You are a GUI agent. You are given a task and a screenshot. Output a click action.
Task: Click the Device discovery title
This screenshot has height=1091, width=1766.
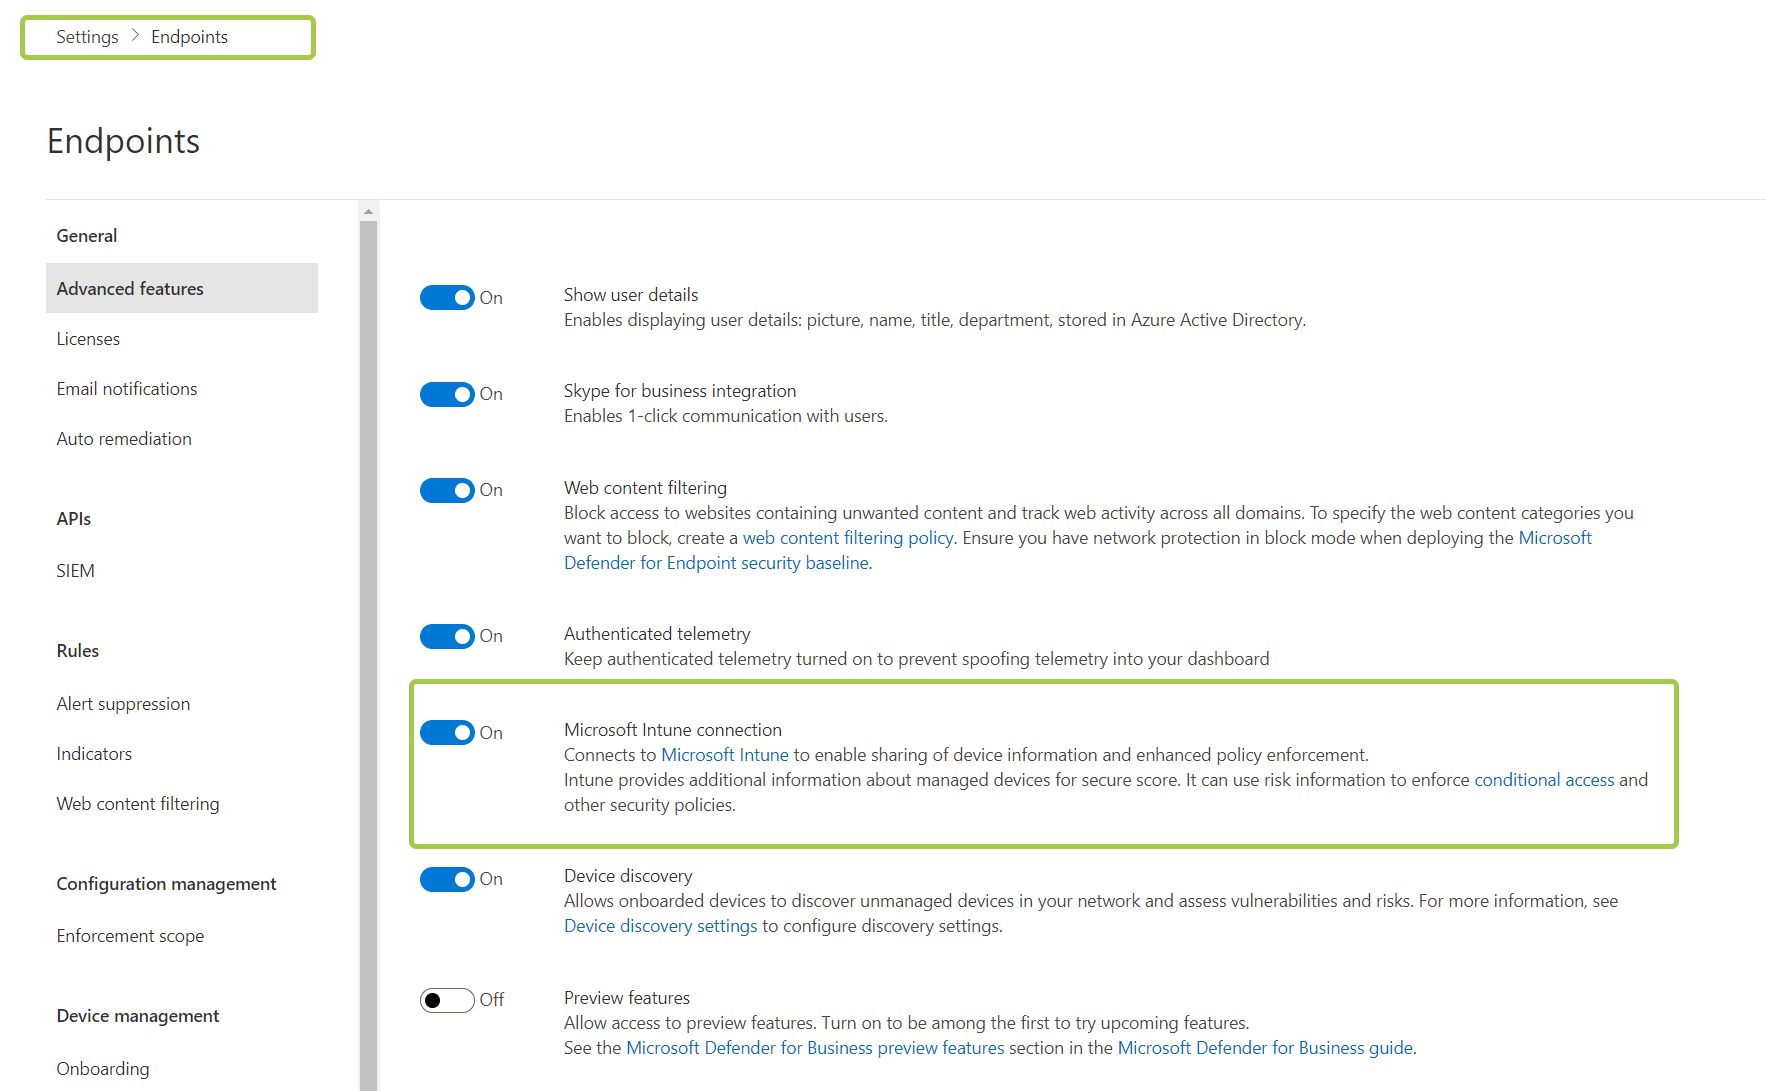click(x=628, y=876)
